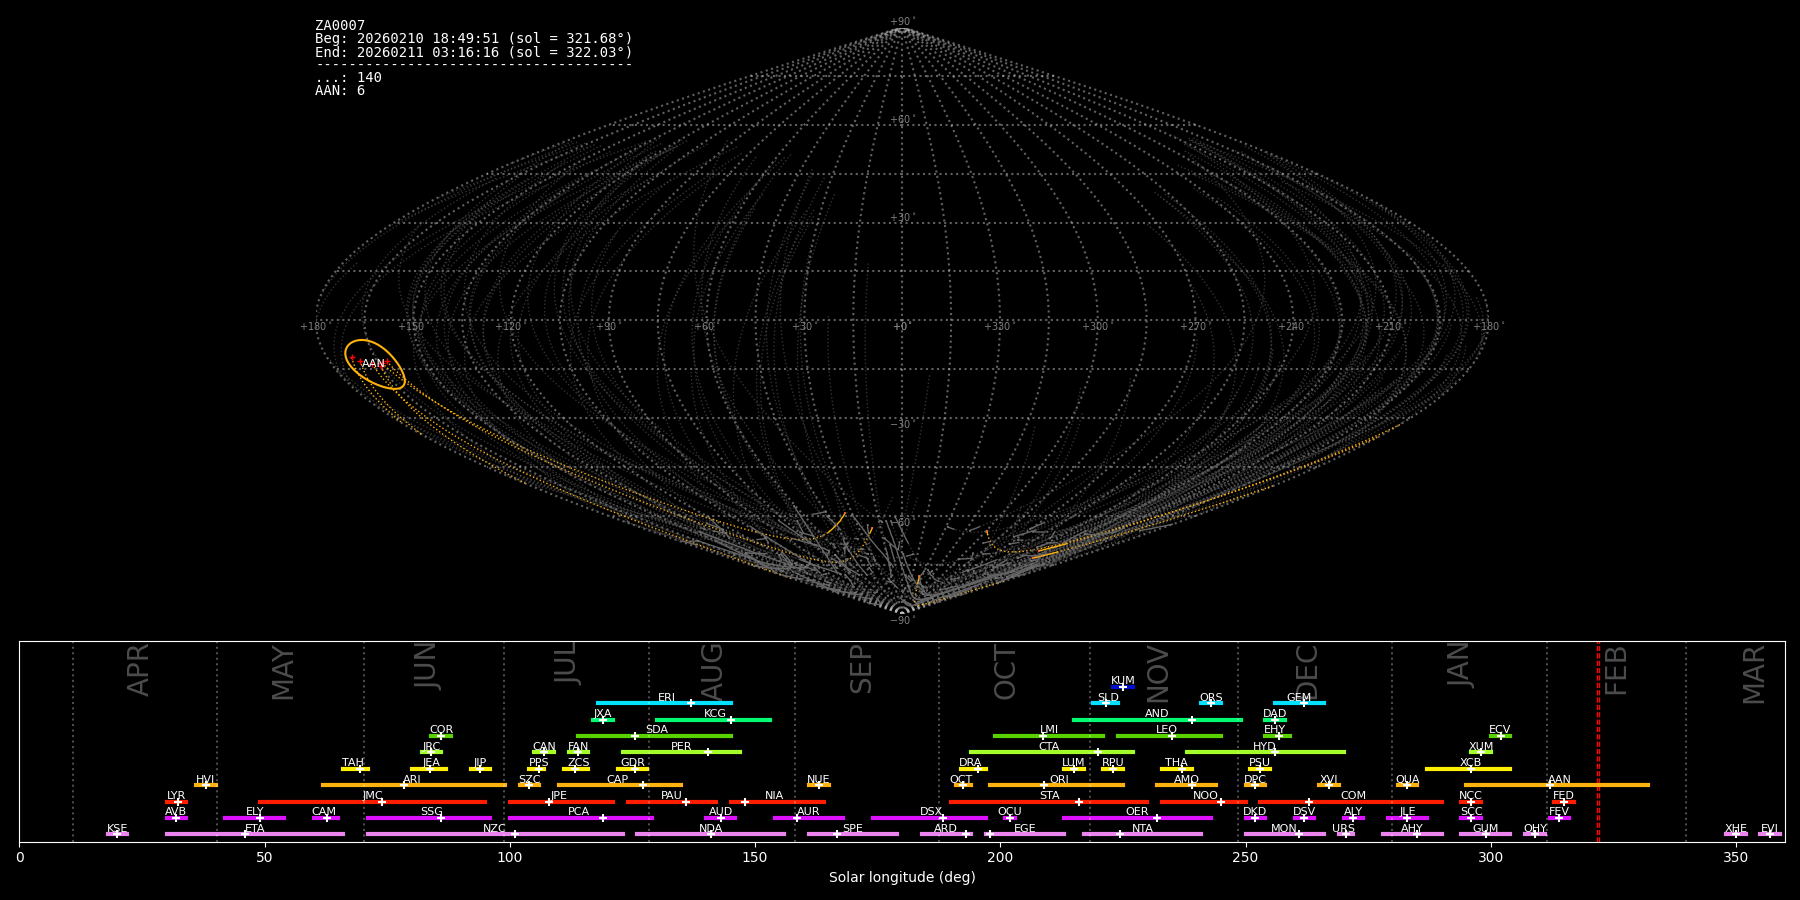
Task: Click the HVI shower label
Action: pyautogui.click(x=205, y=780)
